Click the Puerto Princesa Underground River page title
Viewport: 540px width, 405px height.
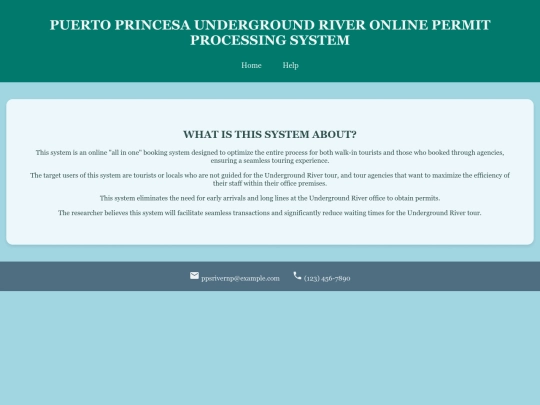pyautogui.click(x=270, y=32)
